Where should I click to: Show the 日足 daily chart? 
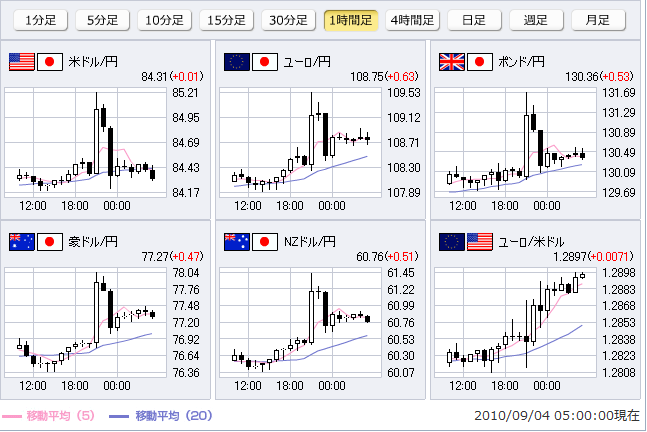pyautogui.click(x=475, y=20)
